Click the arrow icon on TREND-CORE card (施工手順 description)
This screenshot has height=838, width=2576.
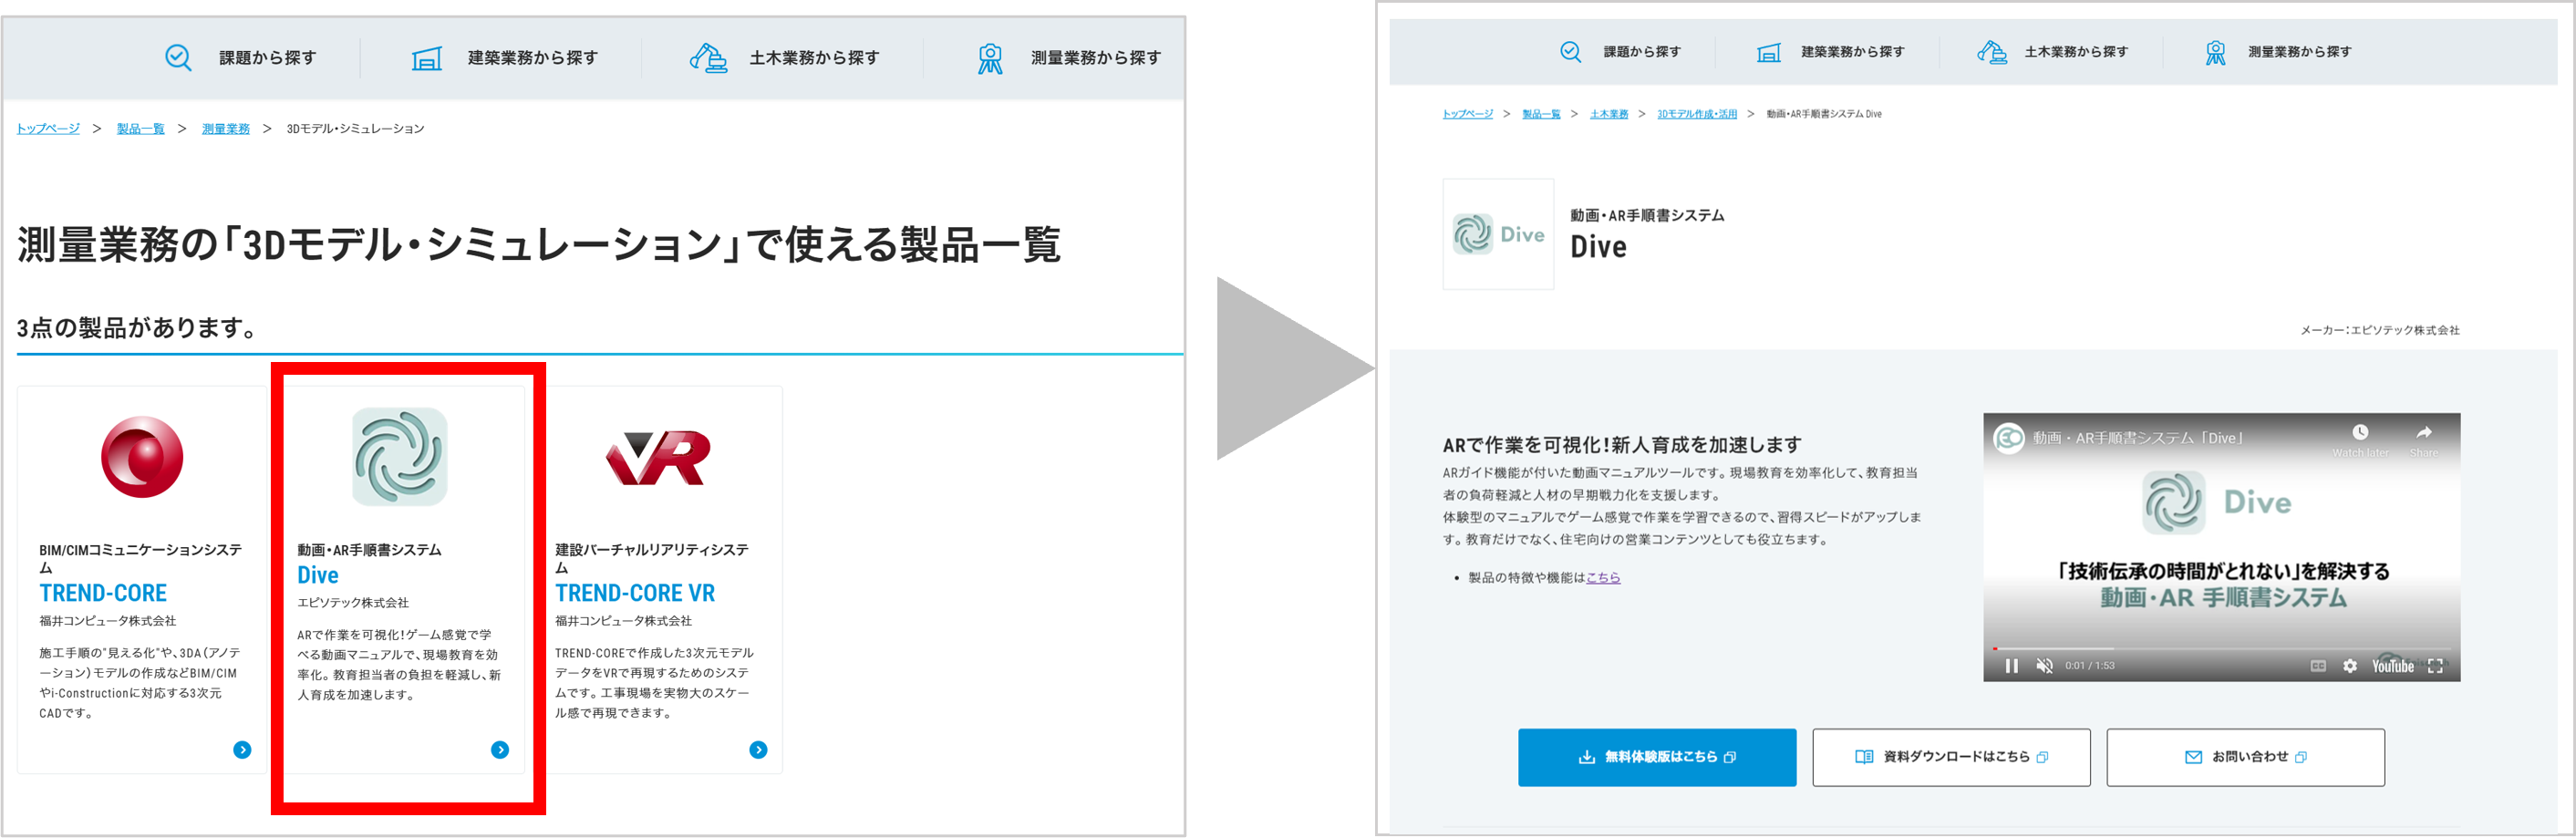(242, 750)
